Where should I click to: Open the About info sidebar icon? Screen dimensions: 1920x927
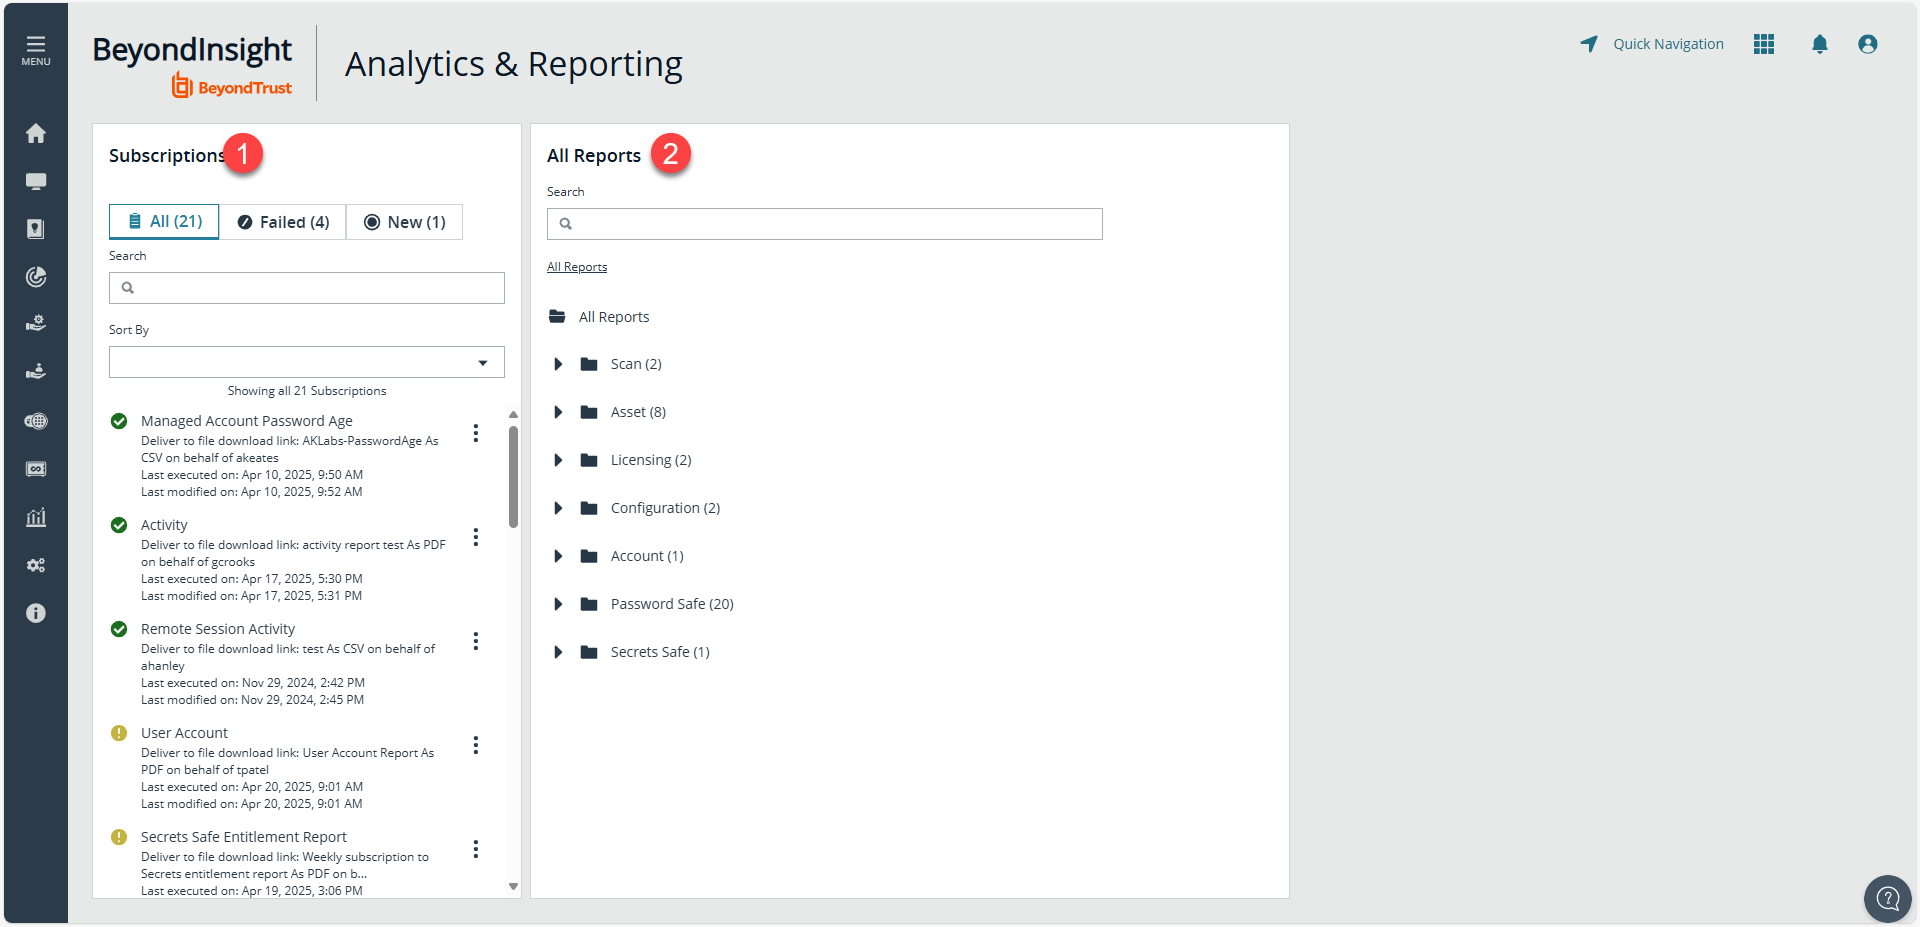pos(36,613)
